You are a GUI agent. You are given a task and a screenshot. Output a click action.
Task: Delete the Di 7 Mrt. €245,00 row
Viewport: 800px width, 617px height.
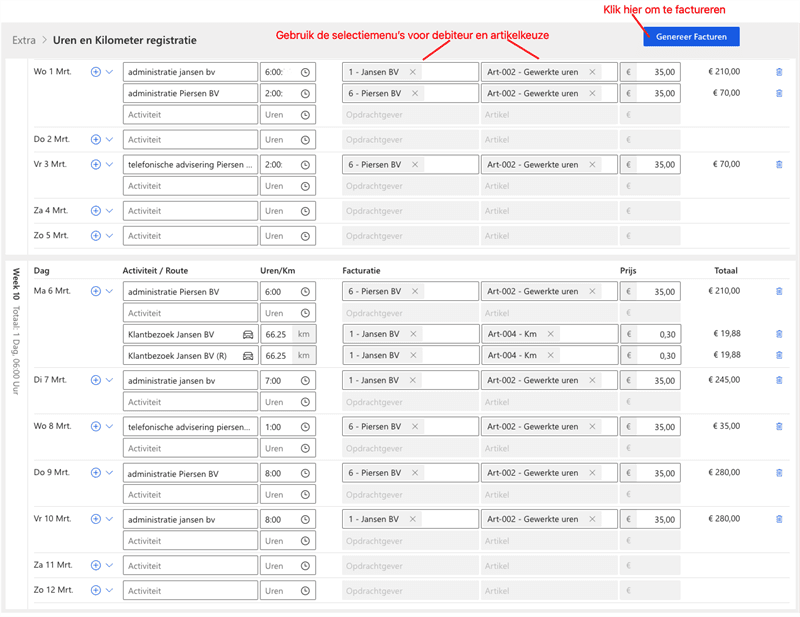(x=779, y=380)
